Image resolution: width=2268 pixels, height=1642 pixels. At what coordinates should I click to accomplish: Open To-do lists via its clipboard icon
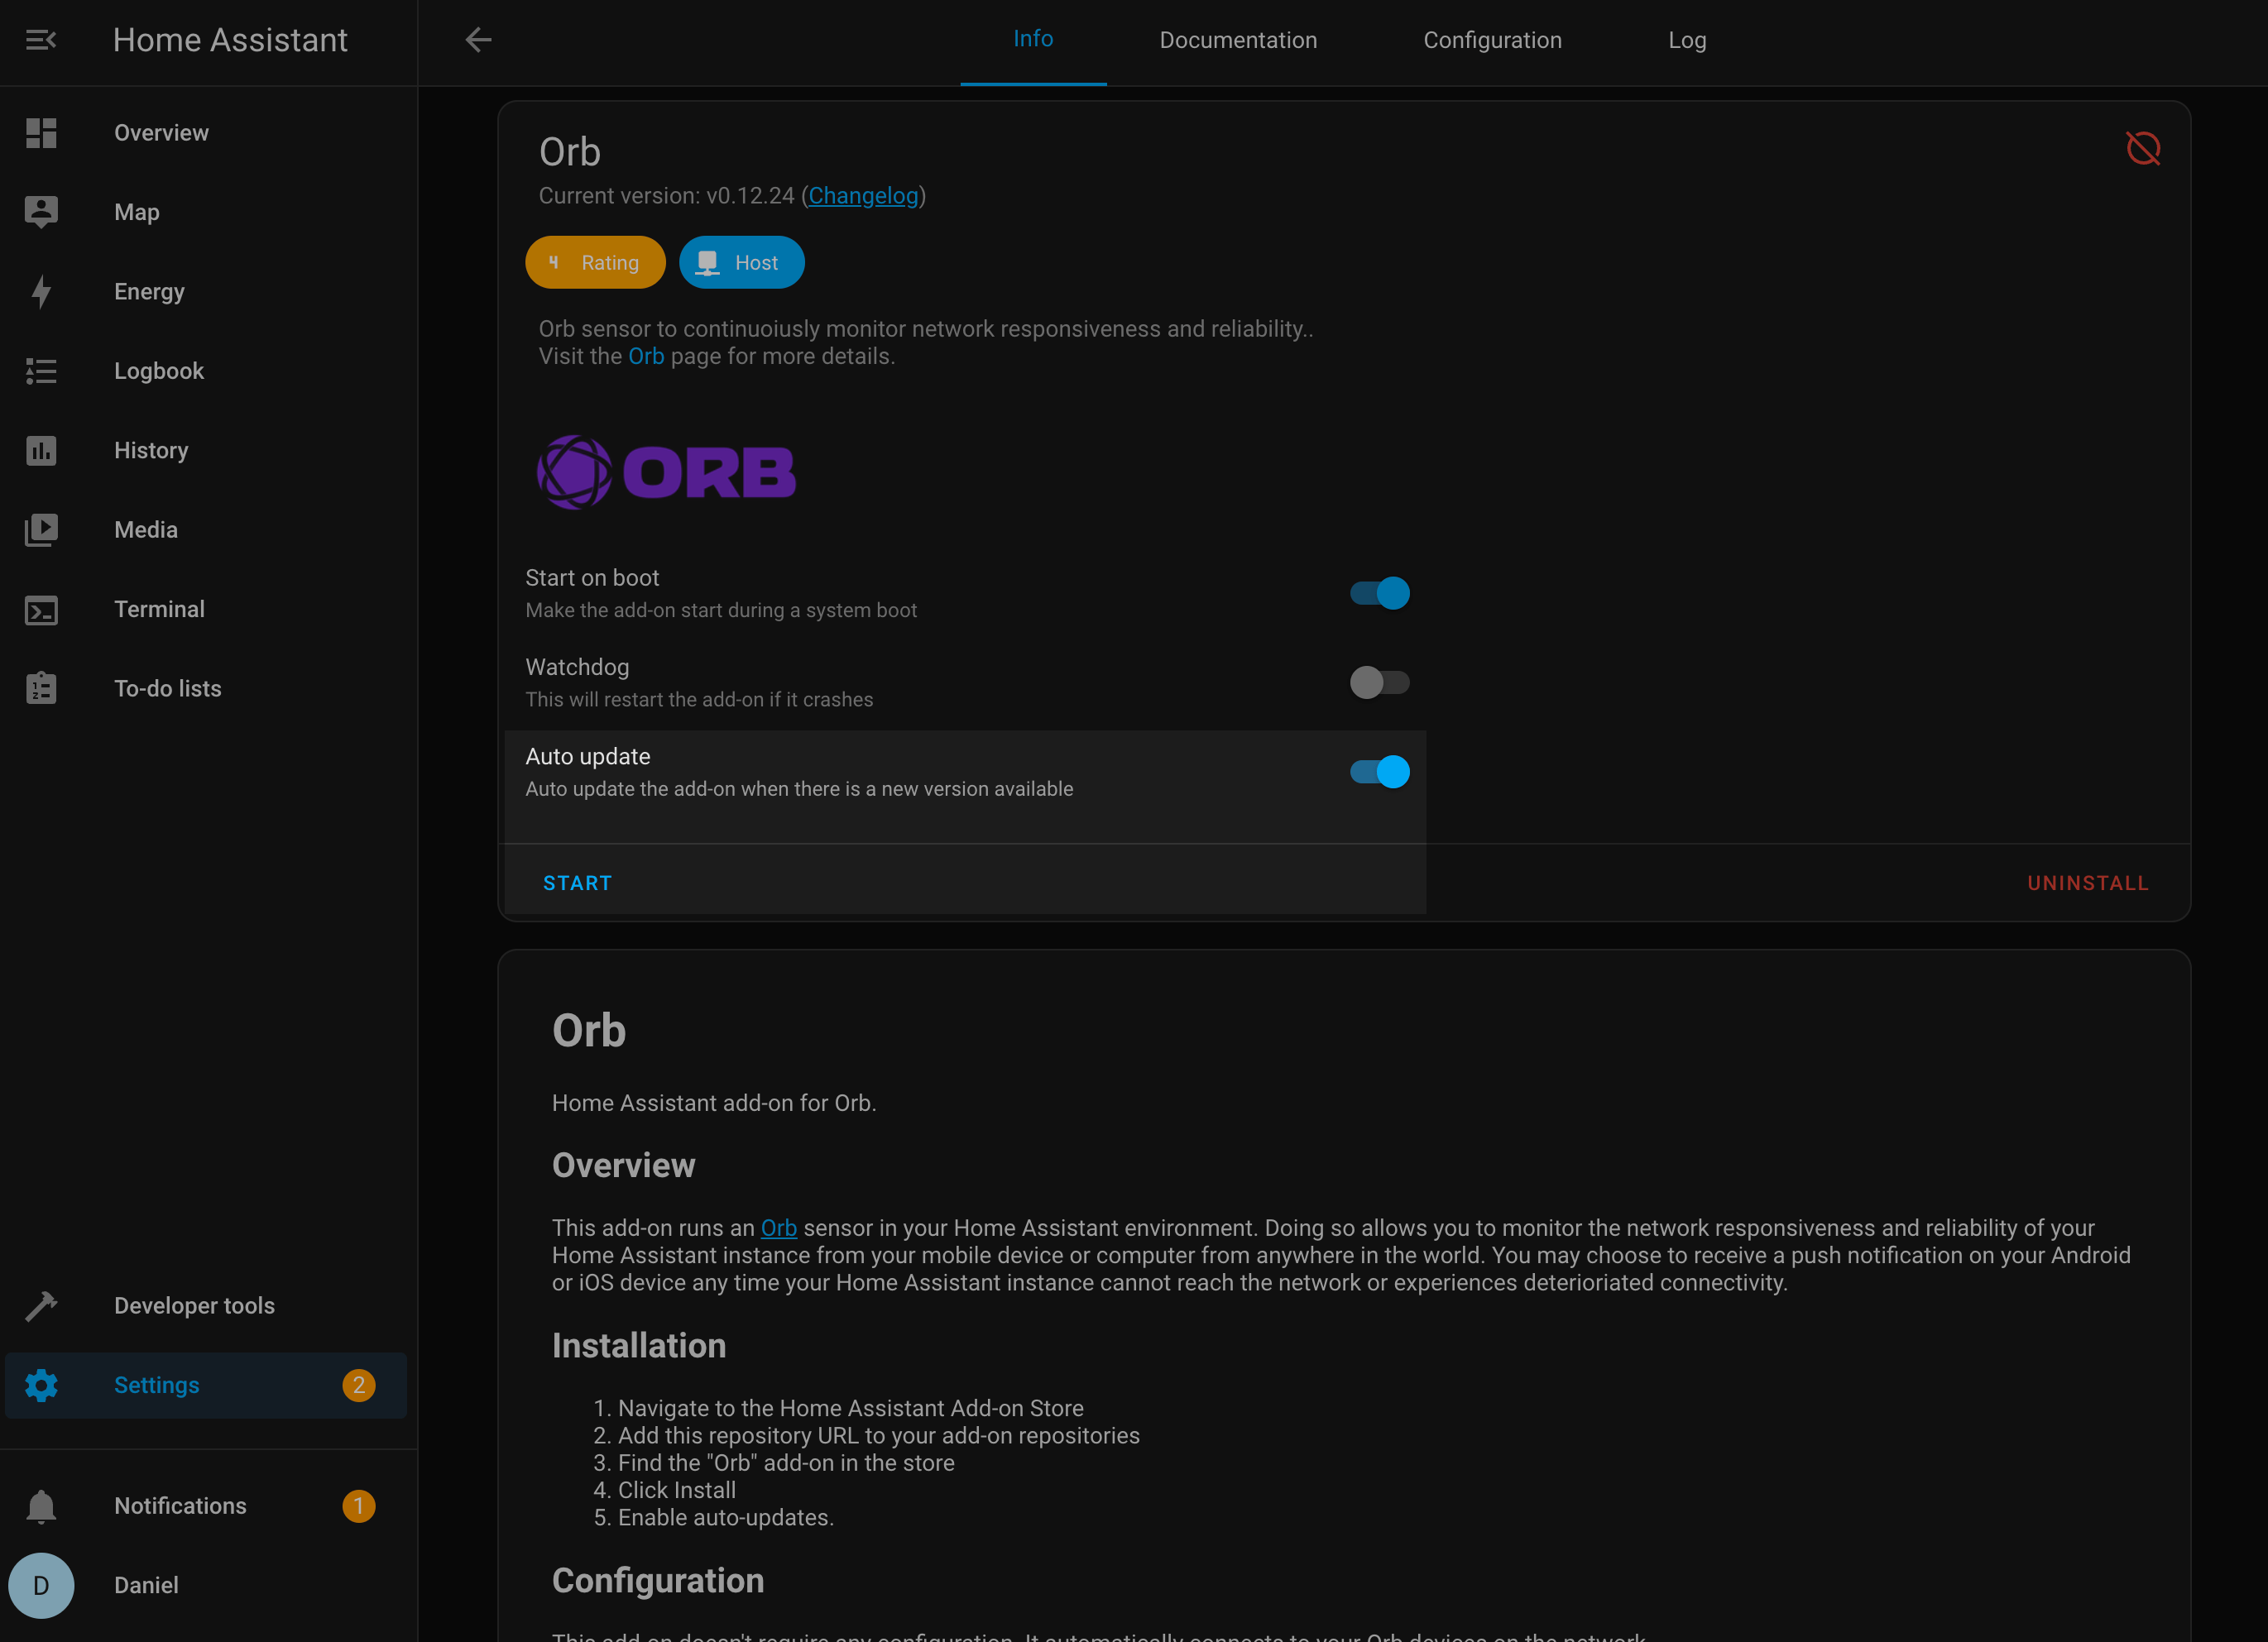pyautogui.click(x=41, y=687)
